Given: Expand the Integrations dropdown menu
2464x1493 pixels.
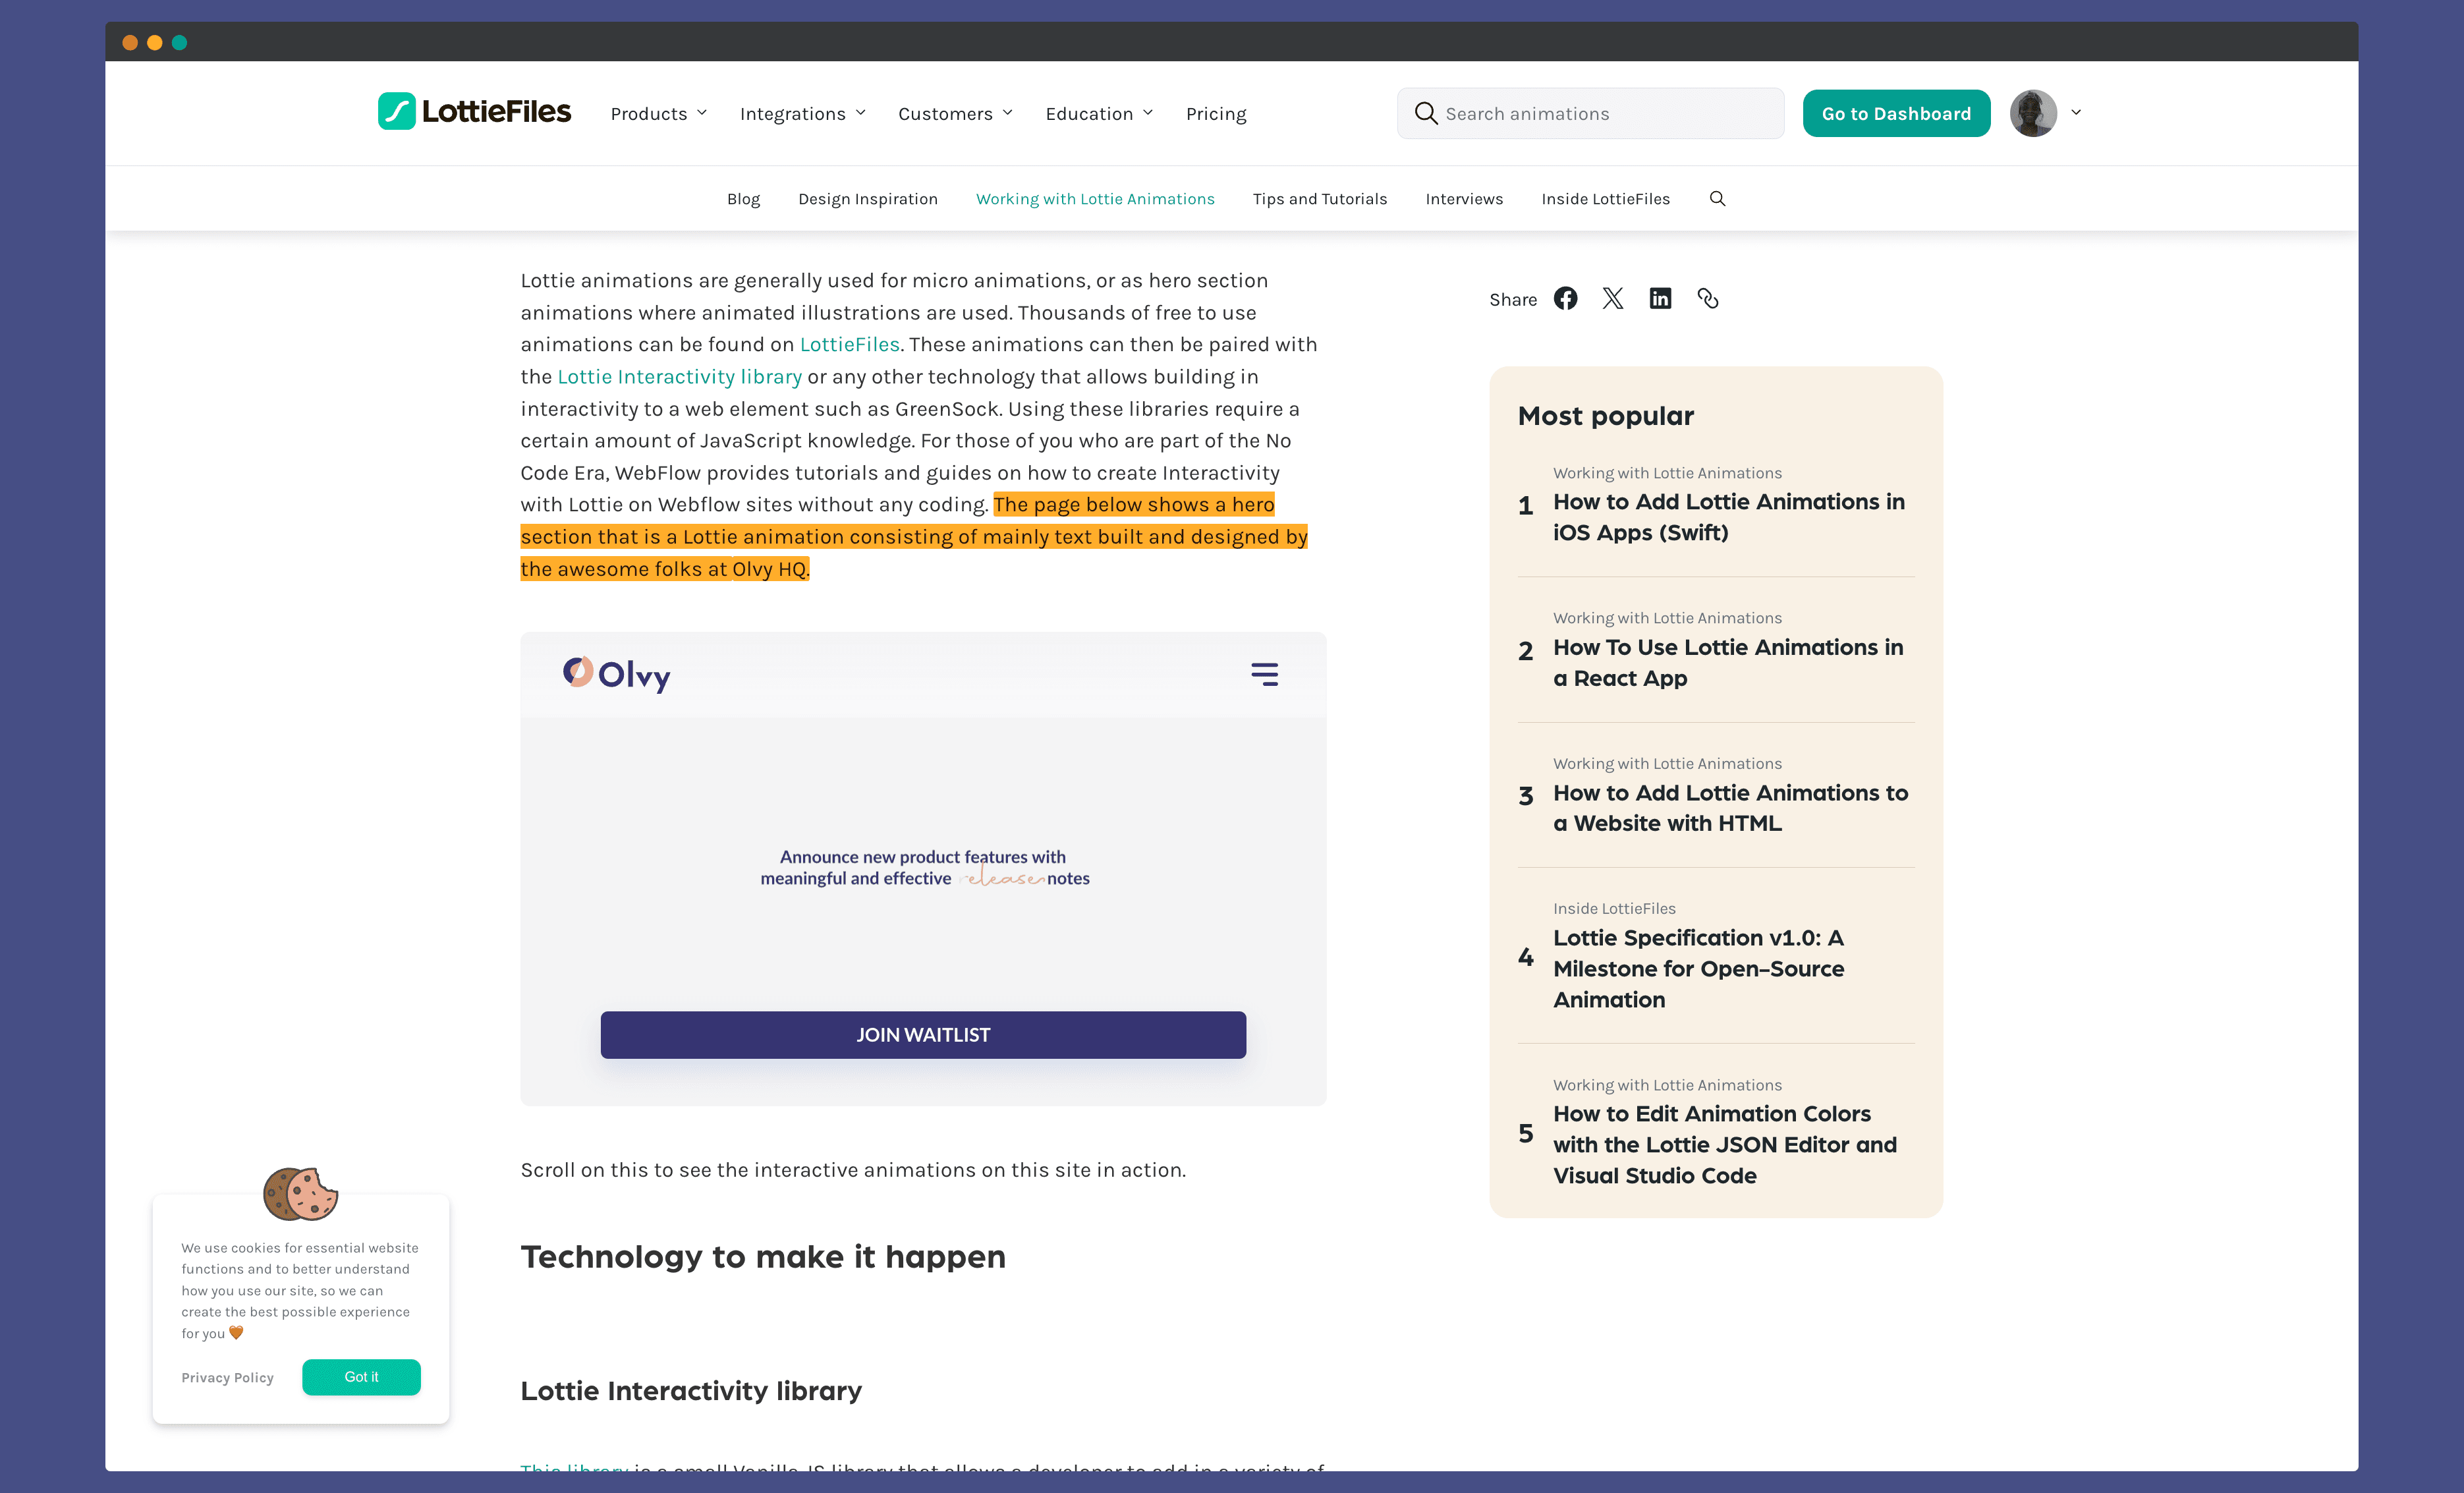Looking at the screenshot, I should point(801,113).
